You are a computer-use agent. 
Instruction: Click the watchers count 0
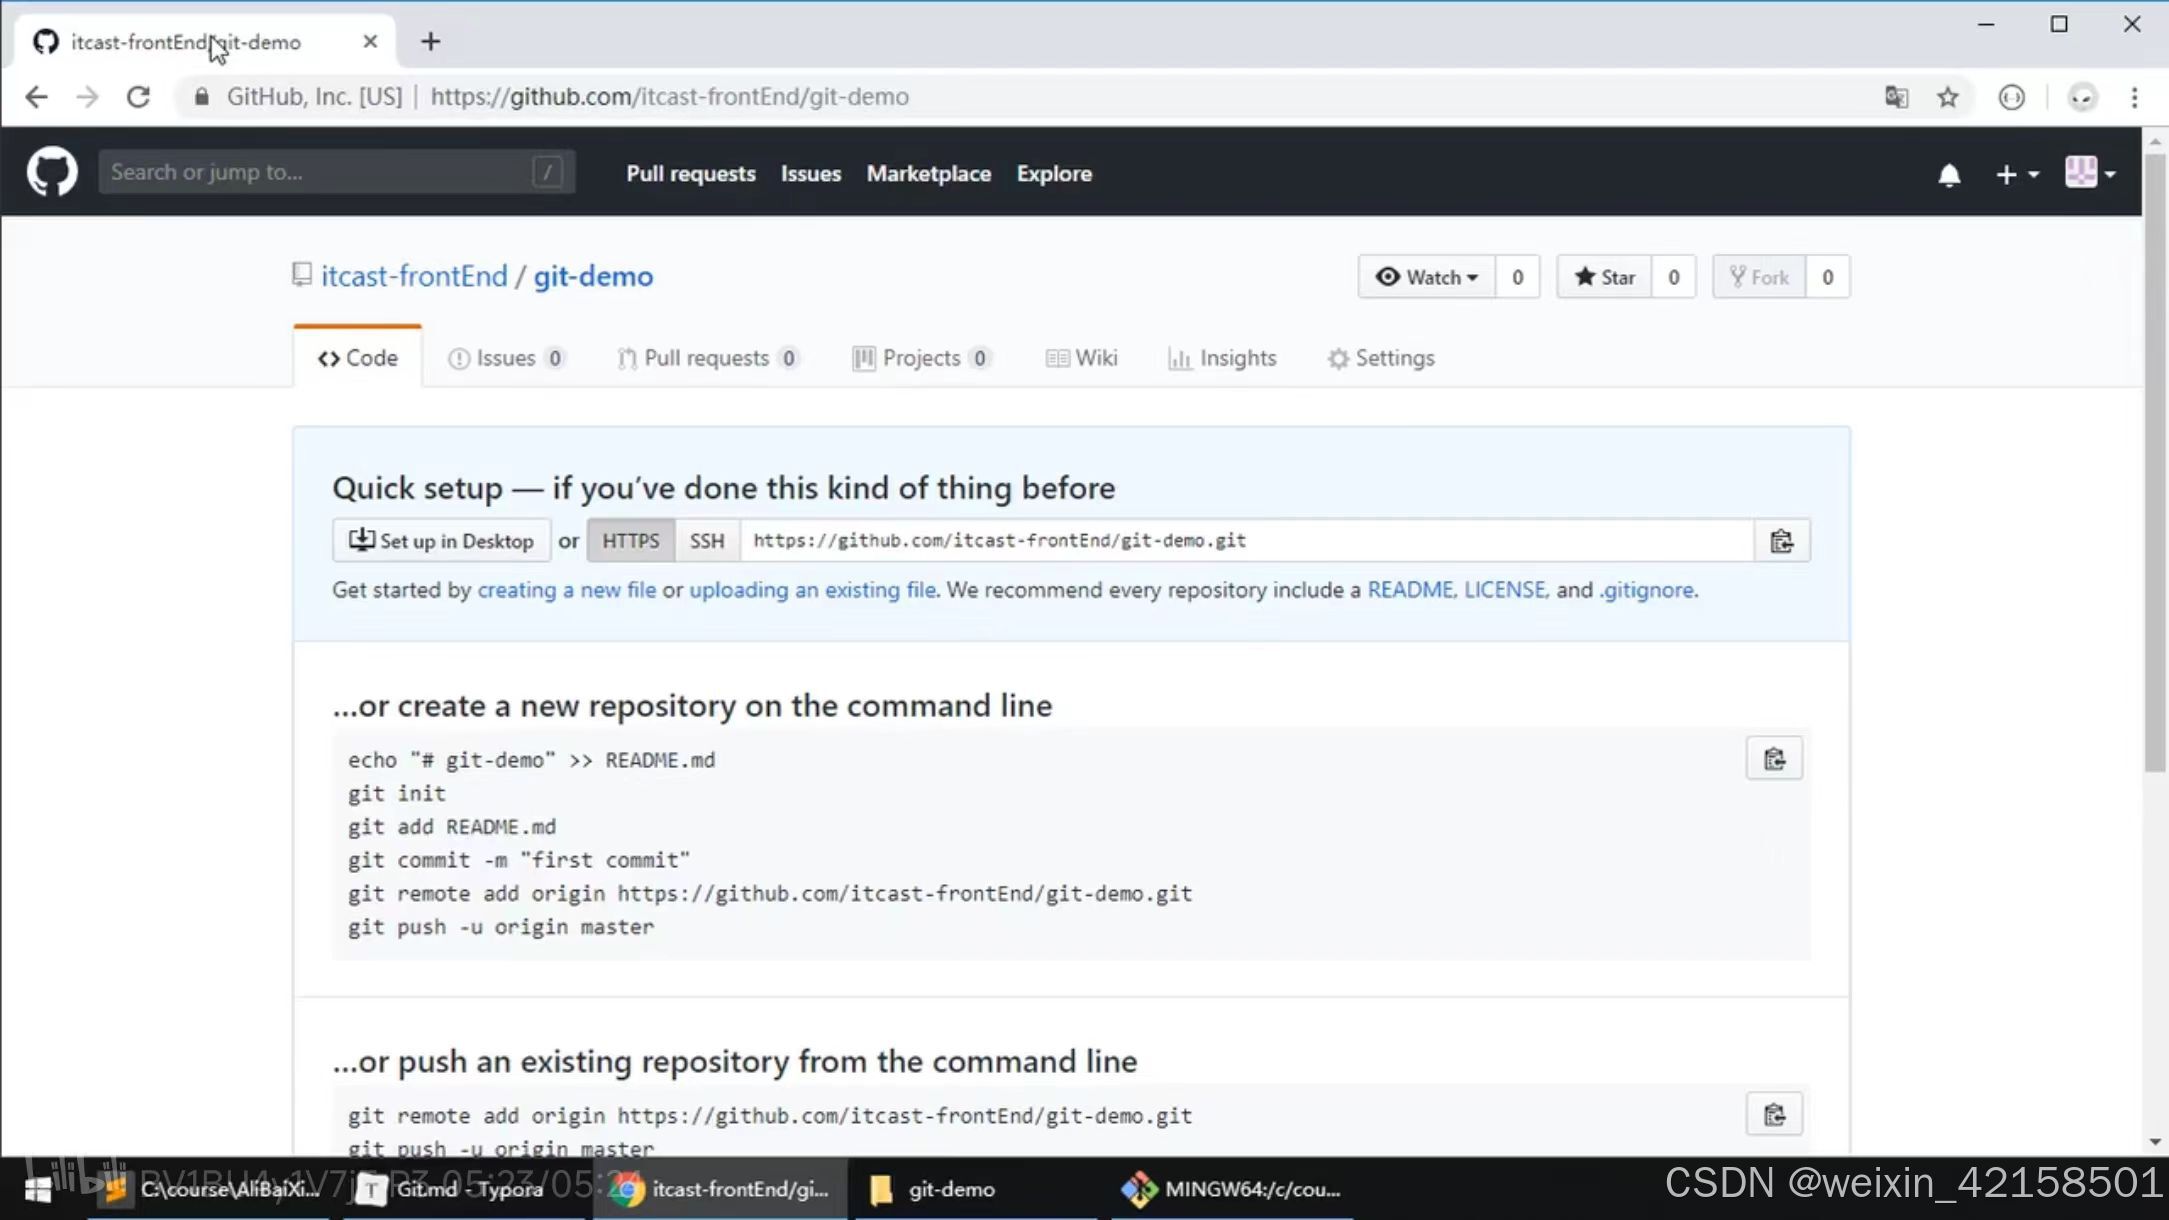[x=1517, y=277]
